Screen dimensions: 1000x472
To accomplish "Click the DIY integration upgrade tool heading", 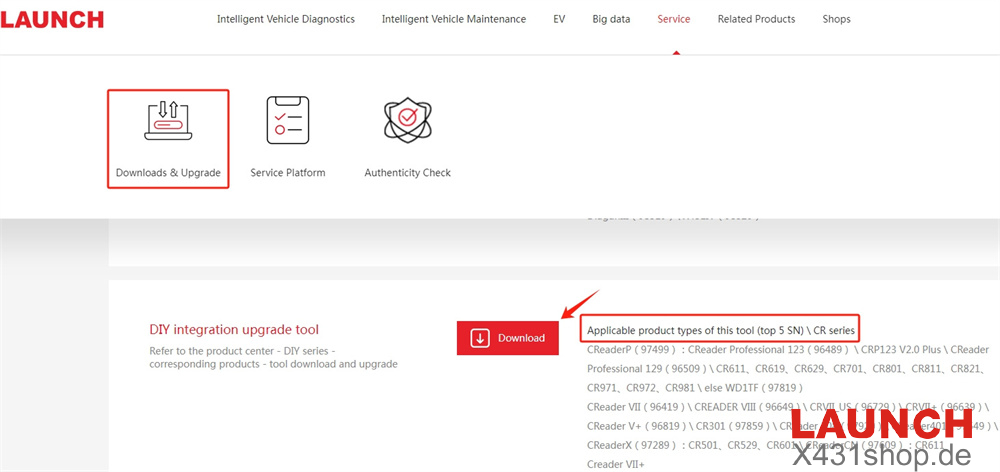I will pos(234,329).
